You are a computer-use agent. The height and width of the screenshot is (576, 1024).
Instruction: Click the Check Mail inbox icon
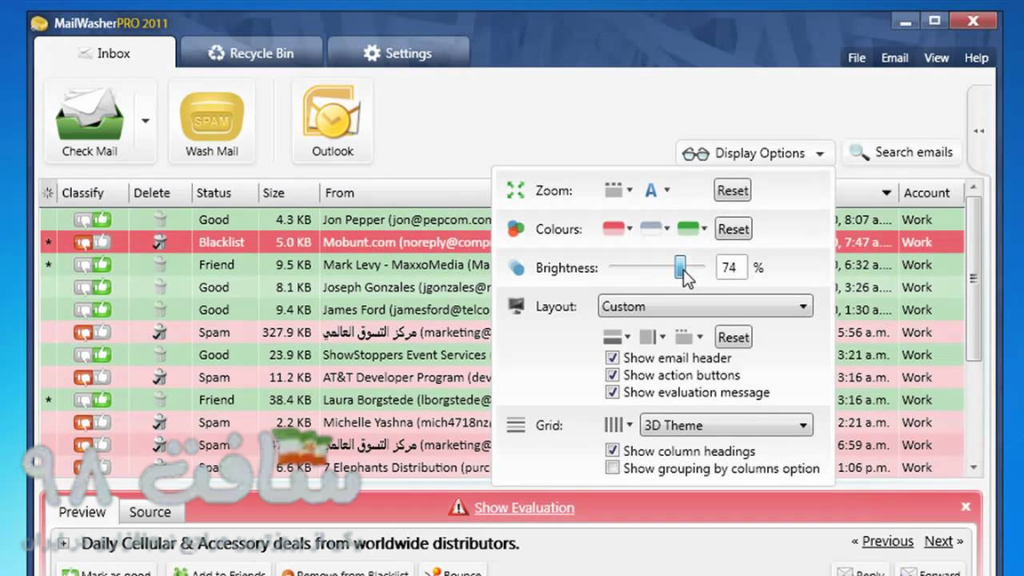[89, 114]
